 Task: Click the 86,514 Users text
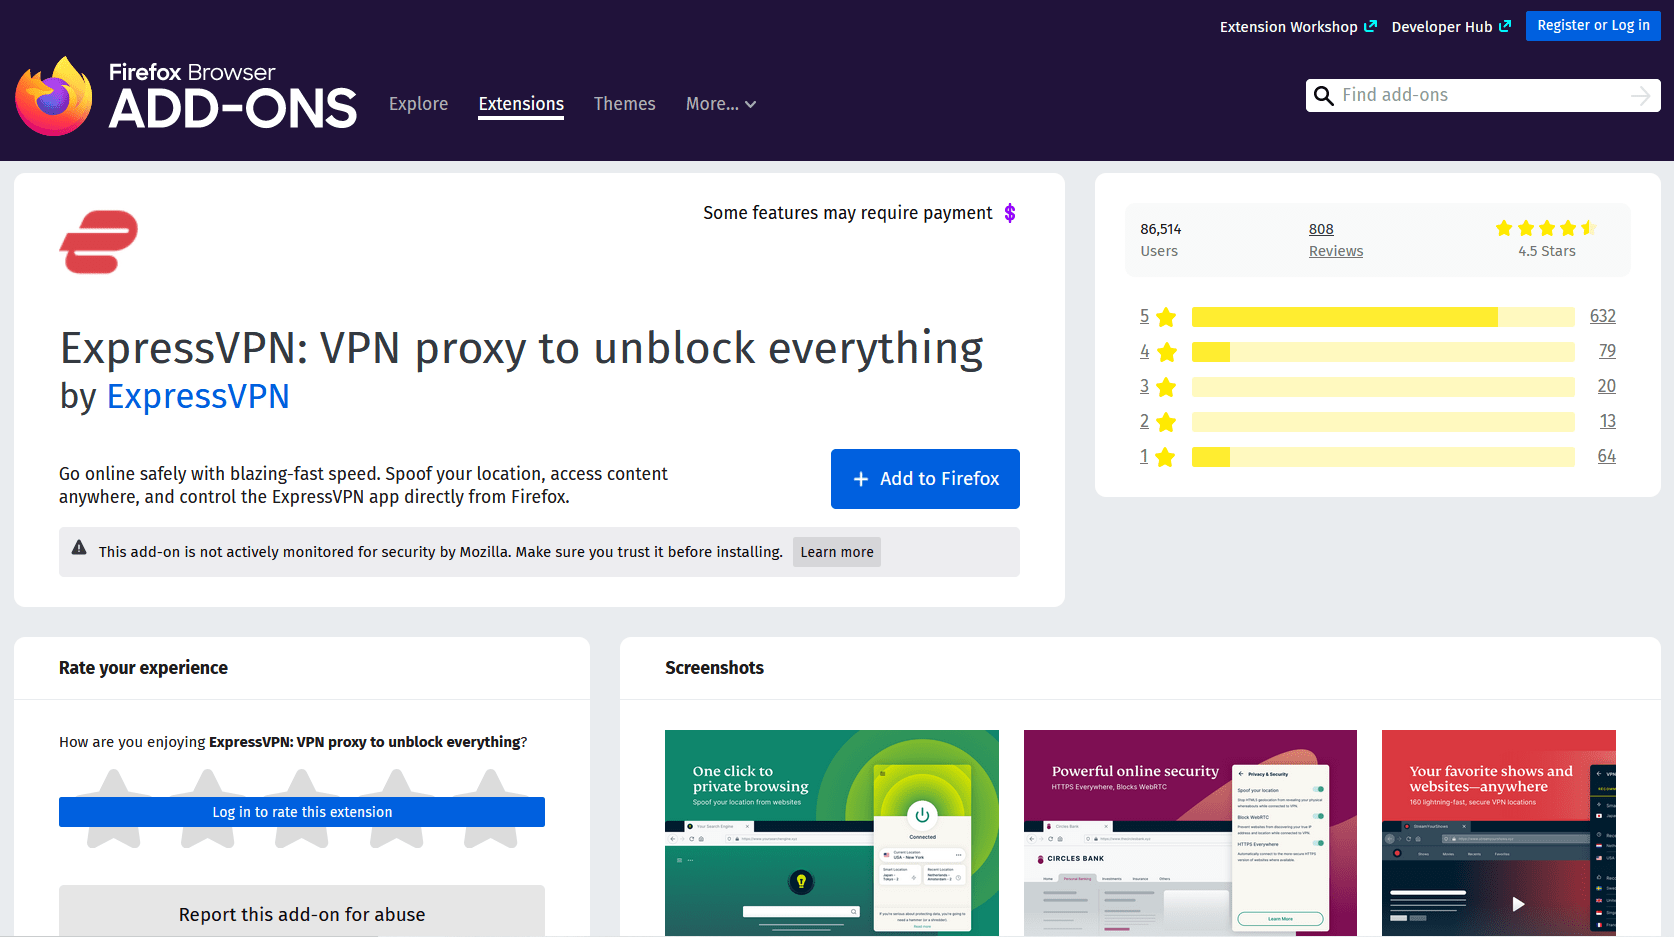[x=1161, y=240]
